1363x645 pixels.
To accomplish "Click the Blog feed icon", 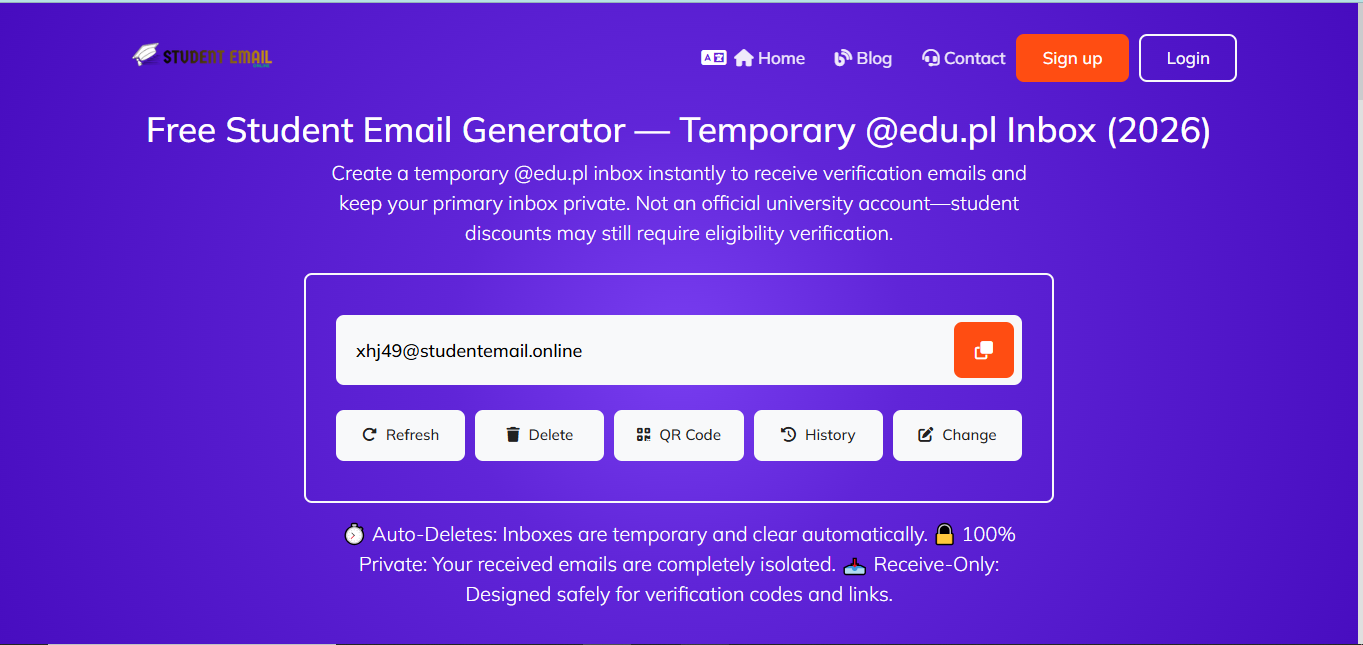I will (843, 58).
